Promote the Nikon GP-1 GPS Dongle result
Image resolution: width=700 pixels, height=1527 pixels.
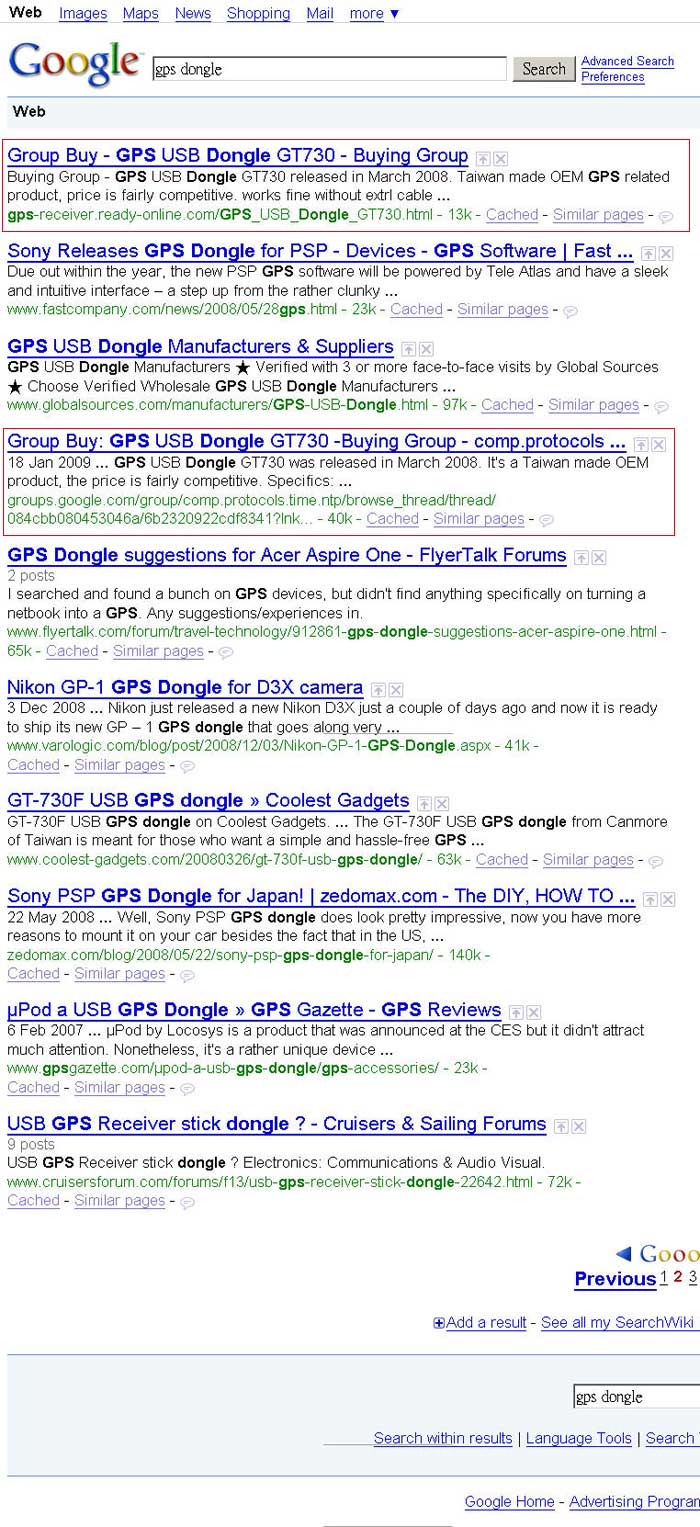pos(378,690)
